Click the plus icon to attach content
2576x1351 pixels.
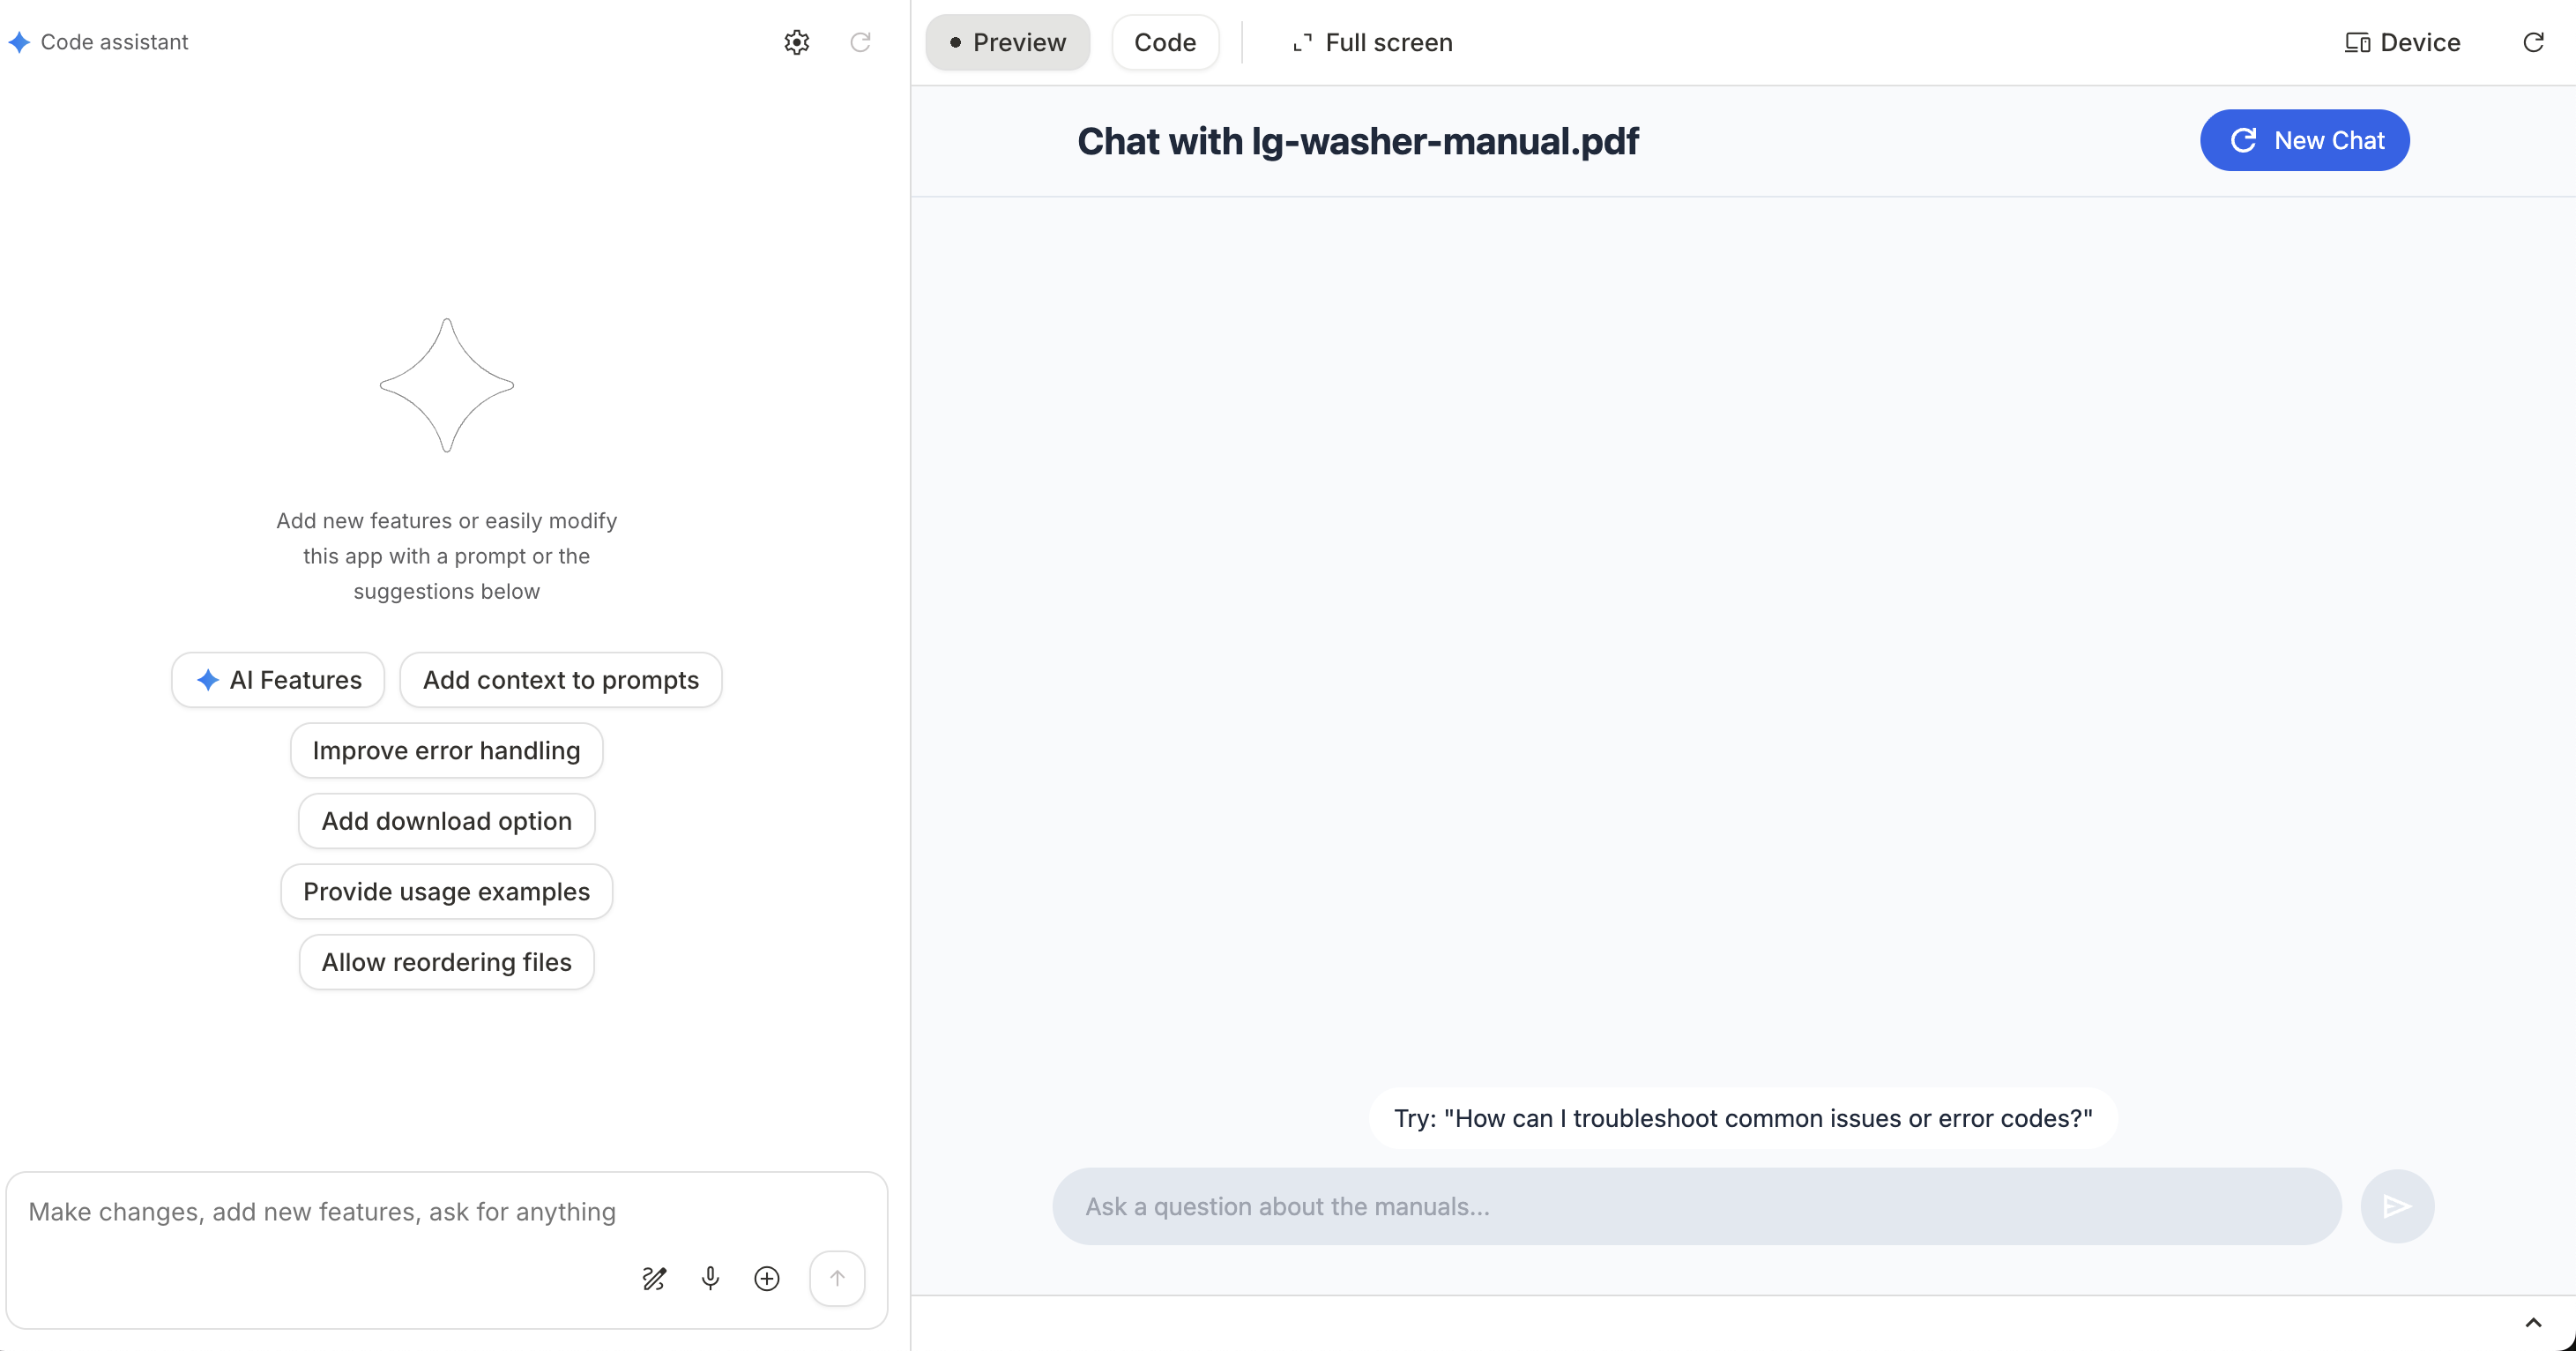point(766,1279)
